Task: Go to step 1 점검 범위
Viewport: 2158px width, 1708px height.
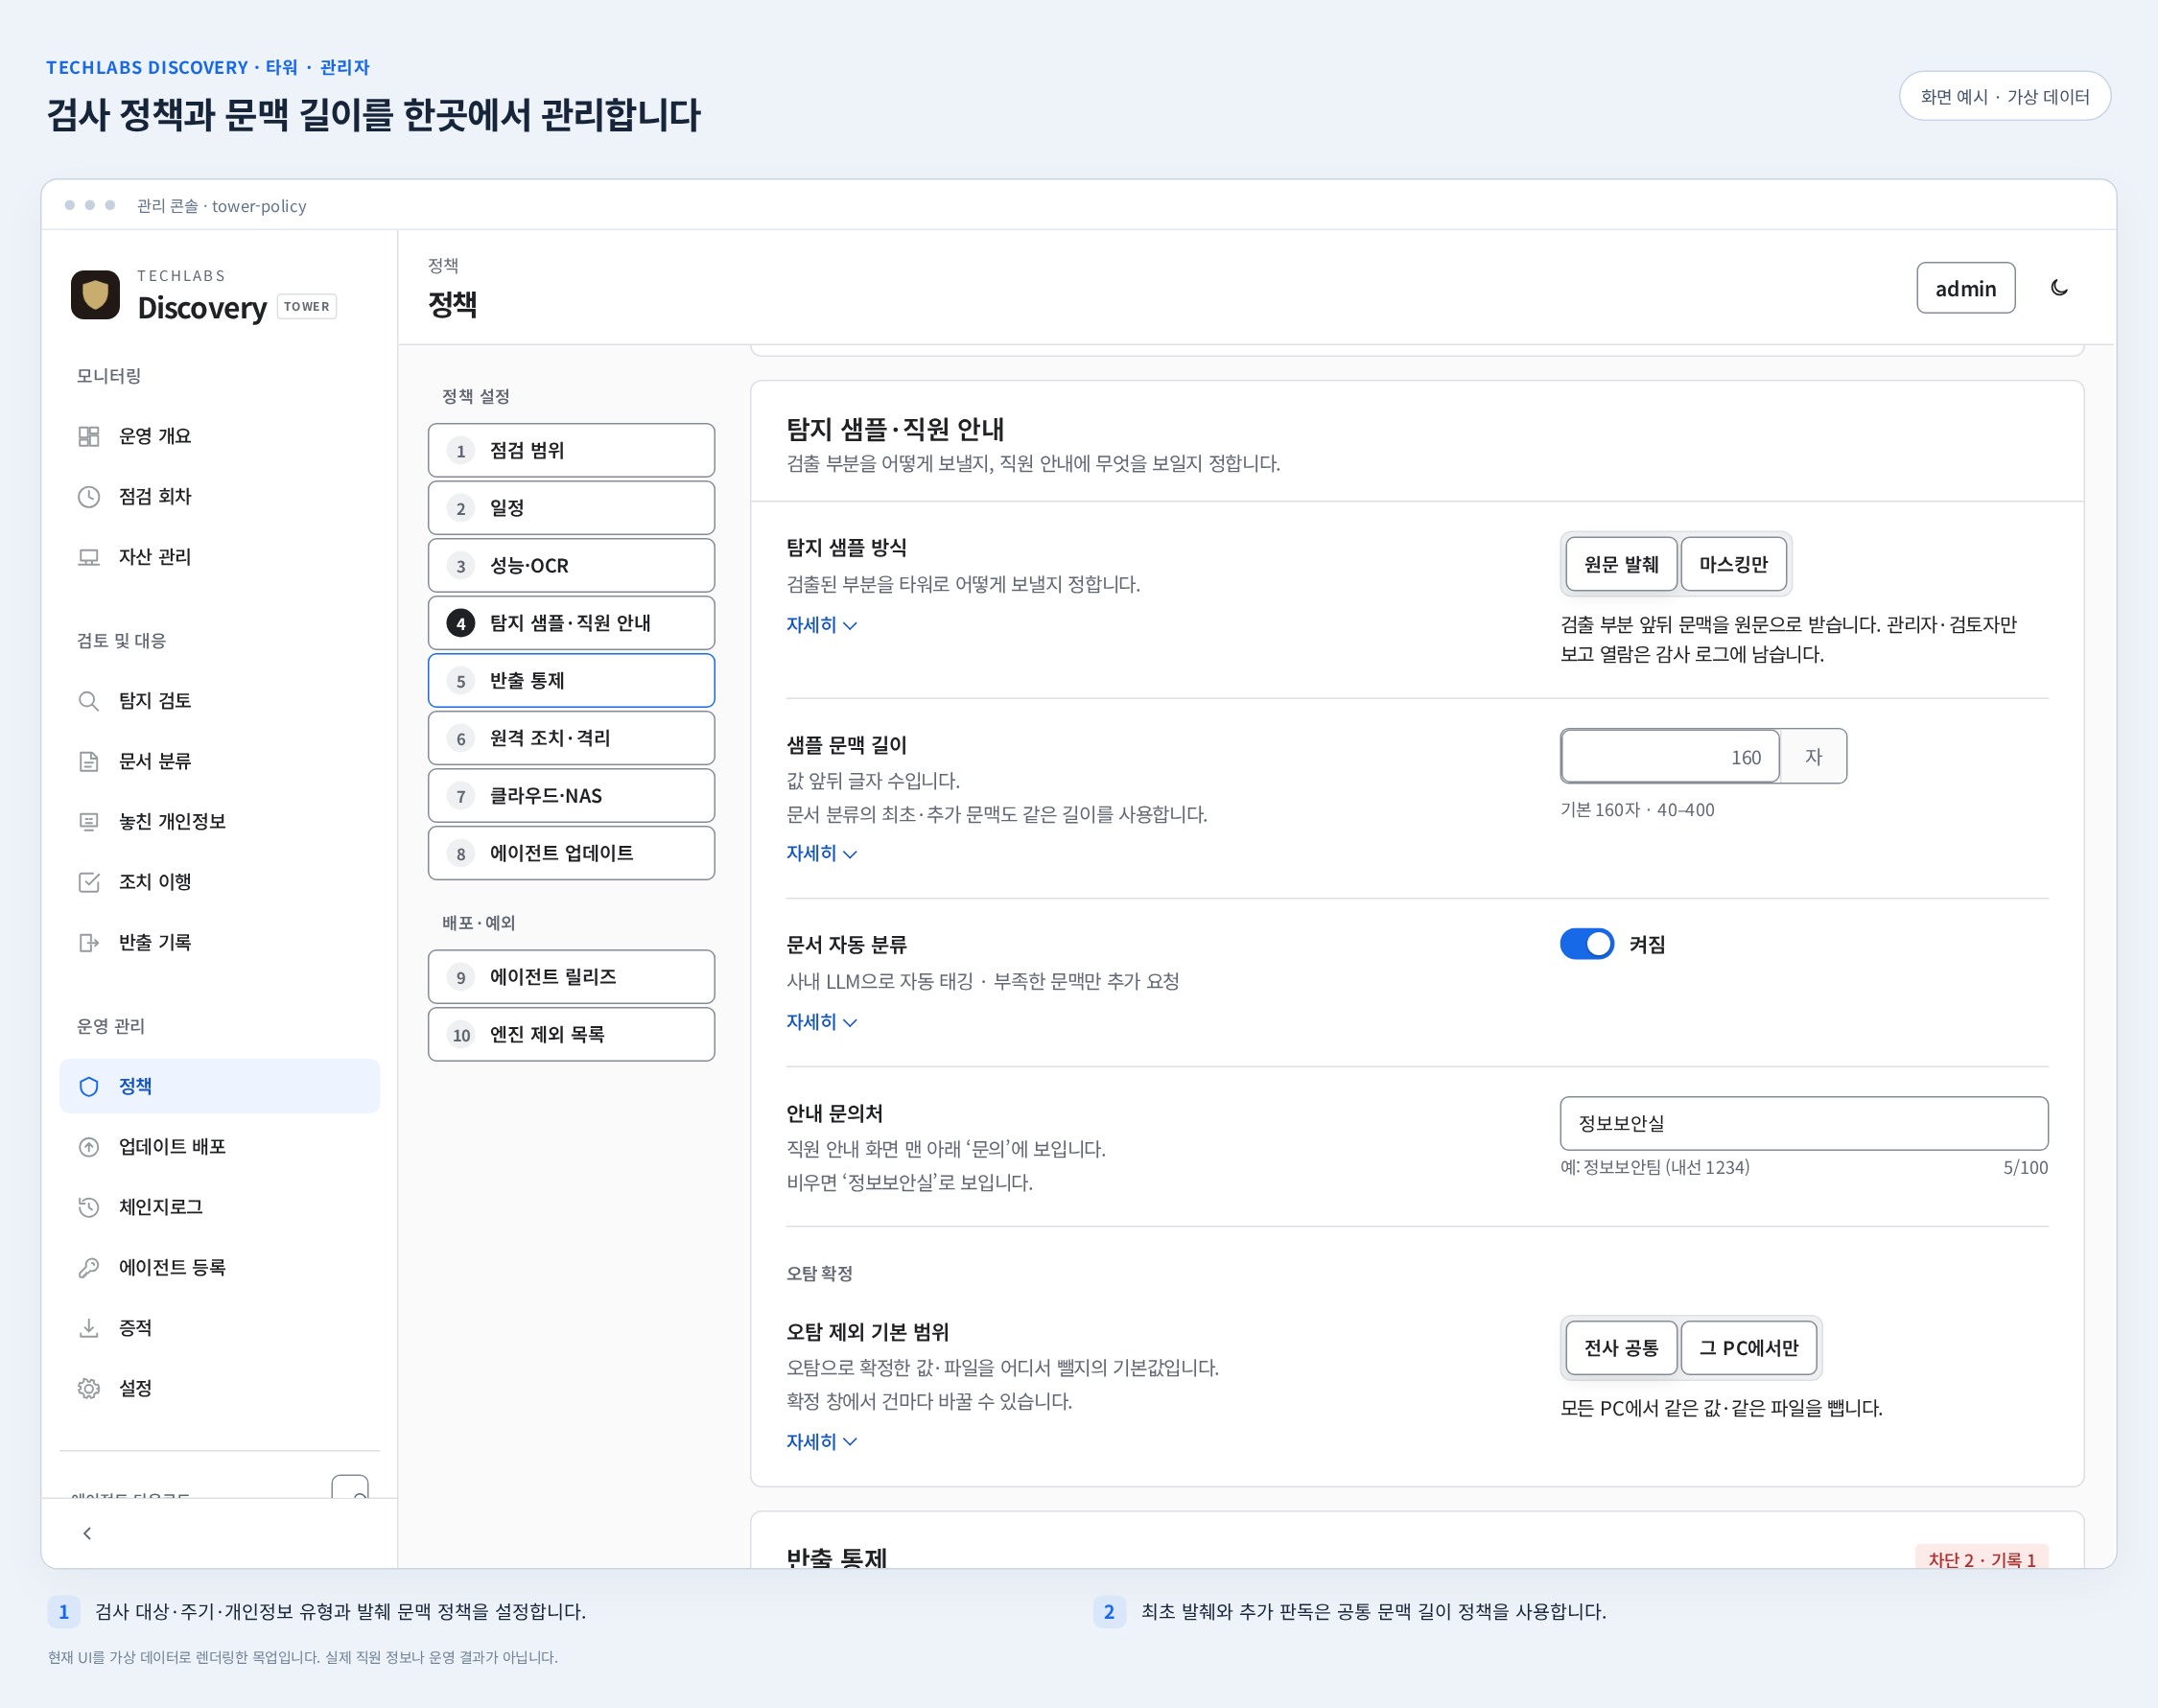Action: (571, 450)
